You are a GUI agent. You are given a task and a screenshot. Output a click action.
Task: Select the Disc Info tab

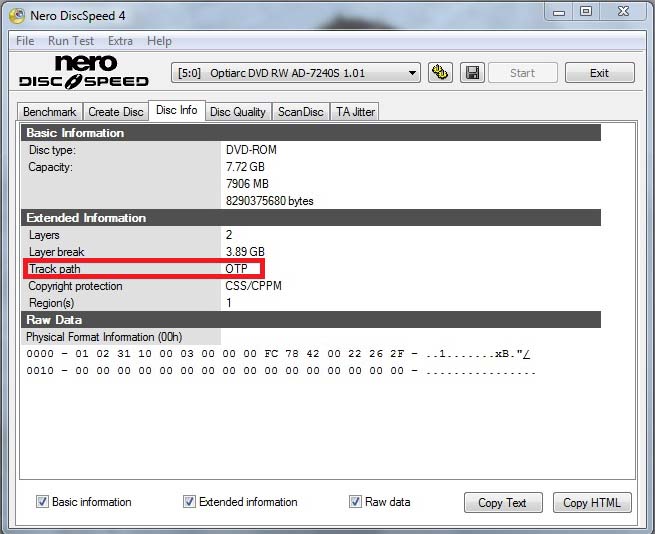click(177, 110)
